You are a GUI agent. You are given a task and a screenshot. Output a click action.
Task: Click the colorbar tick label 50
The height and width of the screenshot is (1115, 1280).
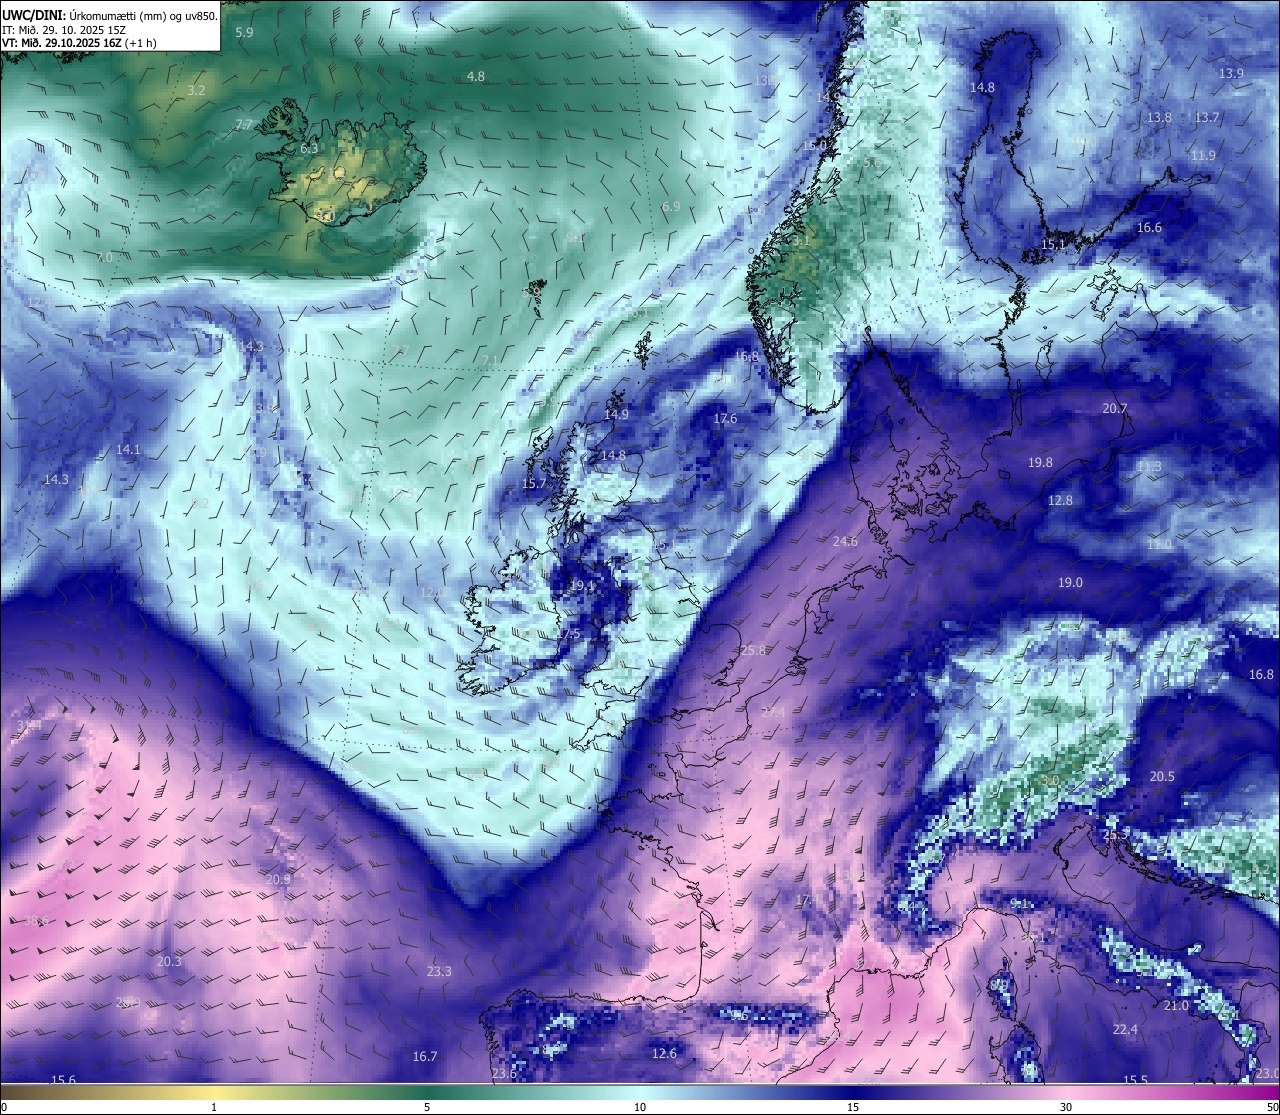[x=1272, y=1108]
